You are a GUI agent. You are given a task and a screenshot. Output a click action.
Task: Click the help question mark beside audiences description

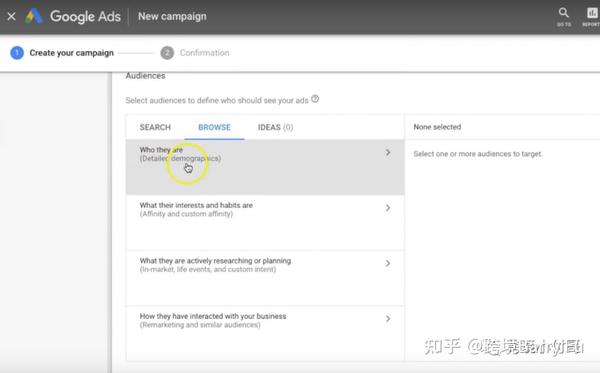(x=315, y=99)
